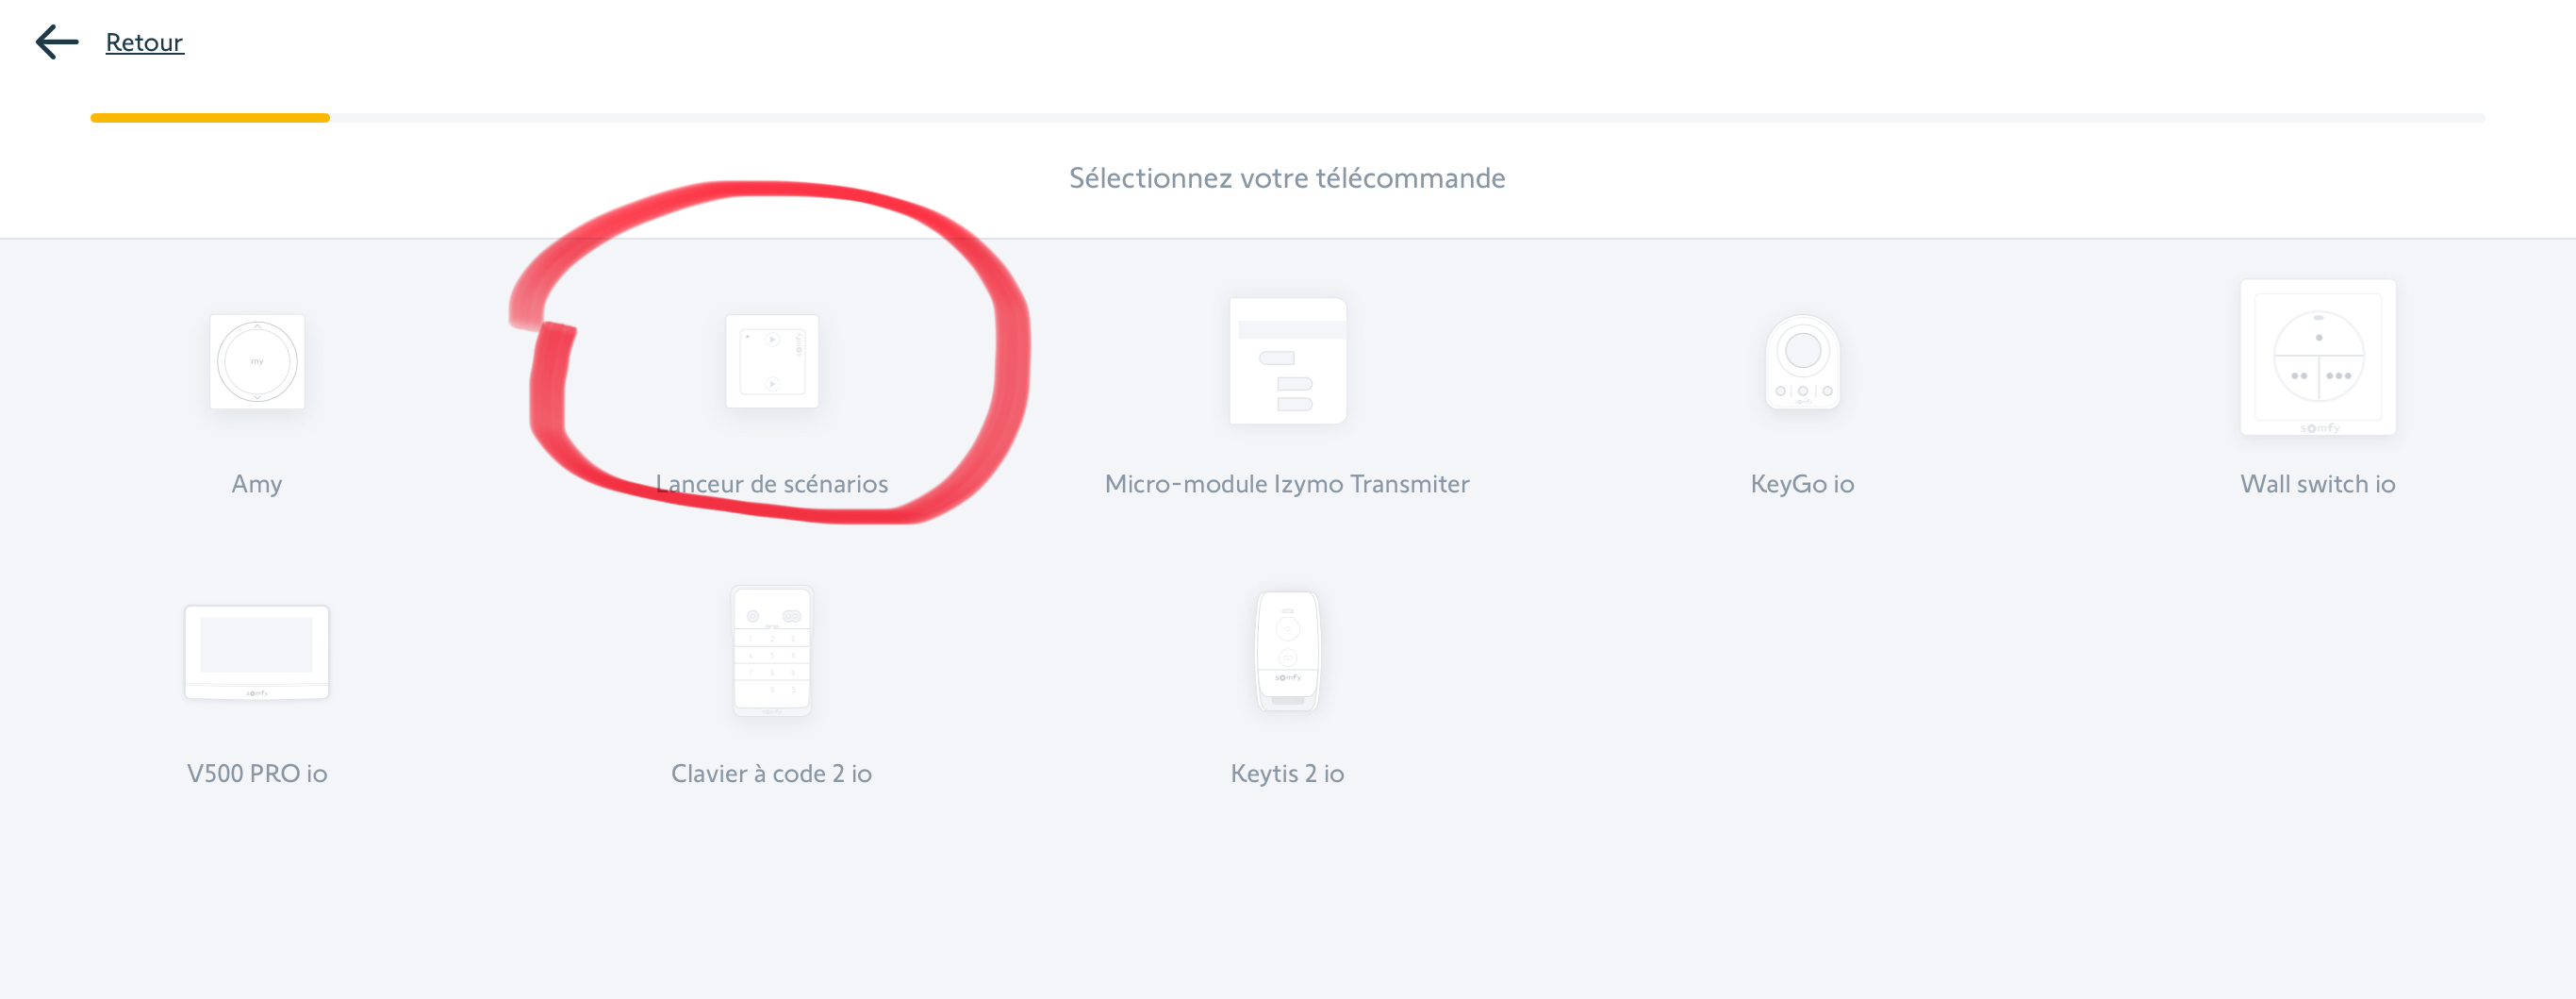
Task: Select the Amy remote icon
Action: [x=257, y=361]
